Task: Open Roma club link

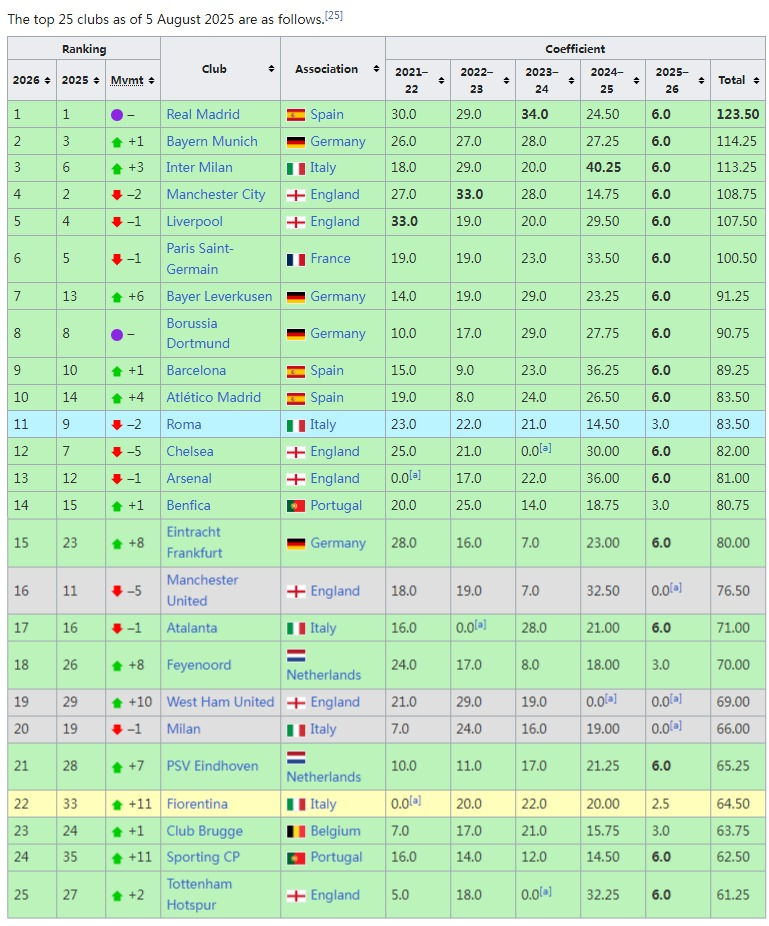Action: click(x=184, y=425)
